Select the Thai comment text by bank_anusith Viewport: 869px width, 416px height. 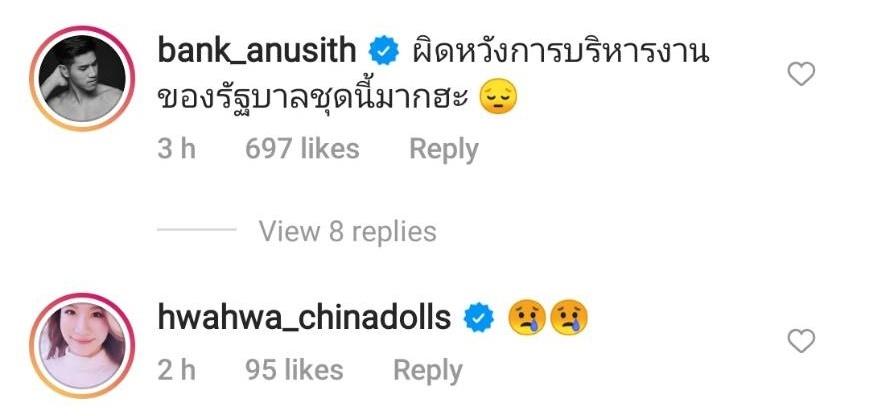433,76
